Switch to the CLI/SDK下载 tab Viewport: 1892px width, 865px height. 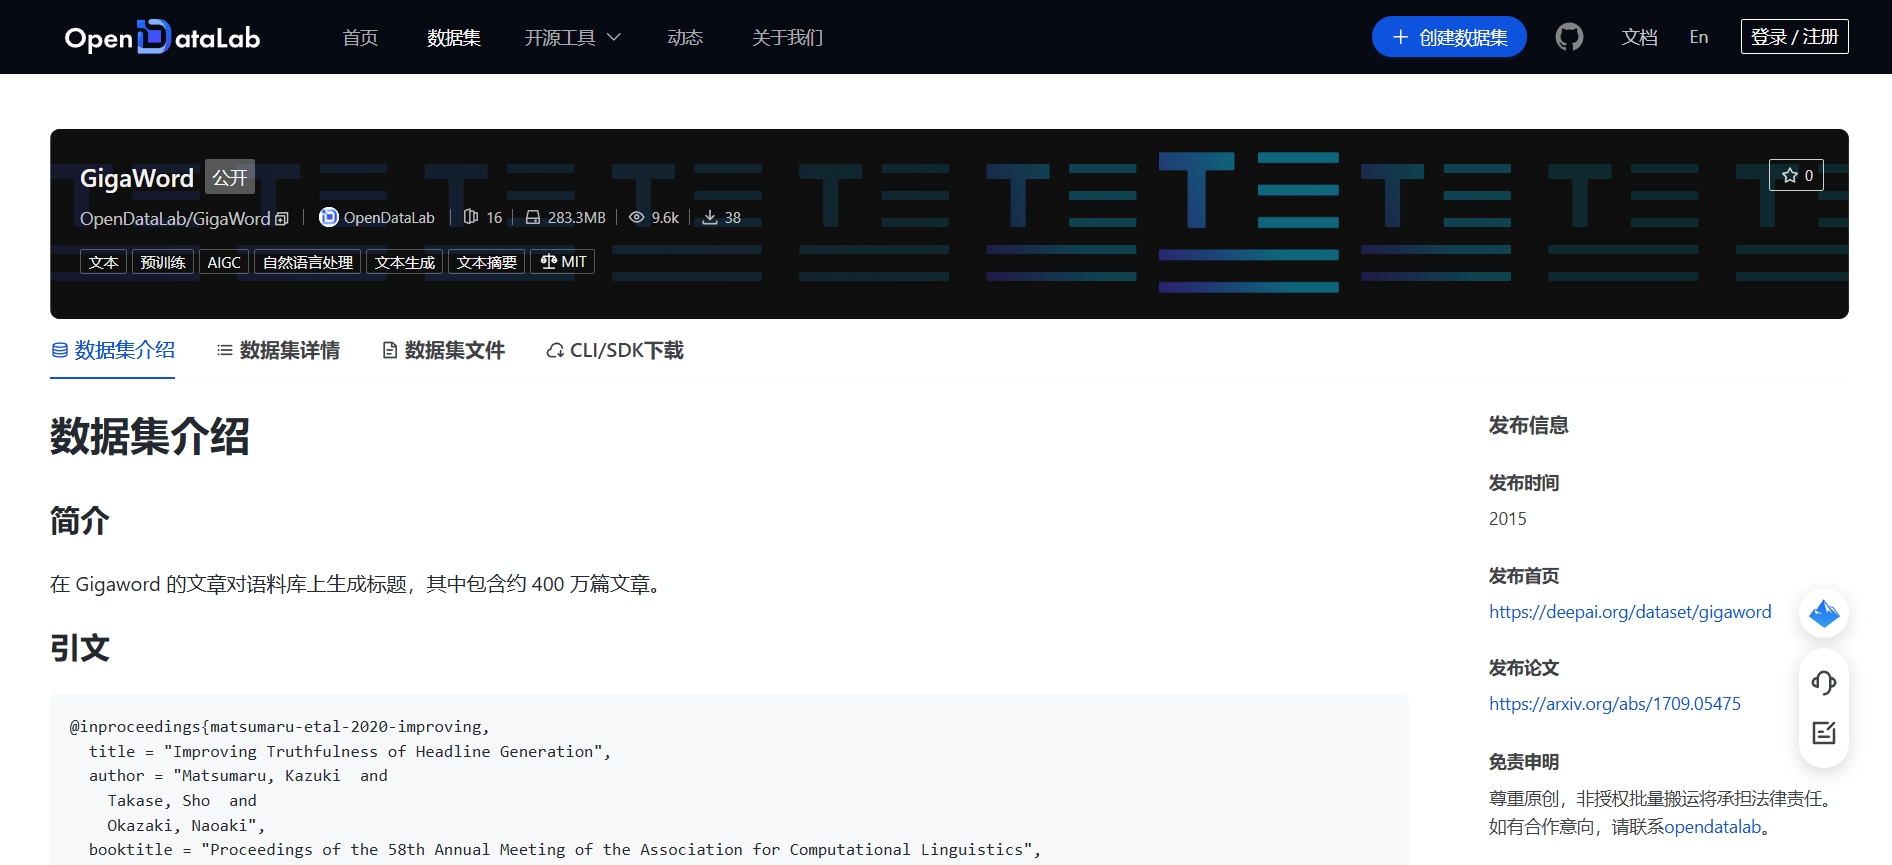[615, 350]
